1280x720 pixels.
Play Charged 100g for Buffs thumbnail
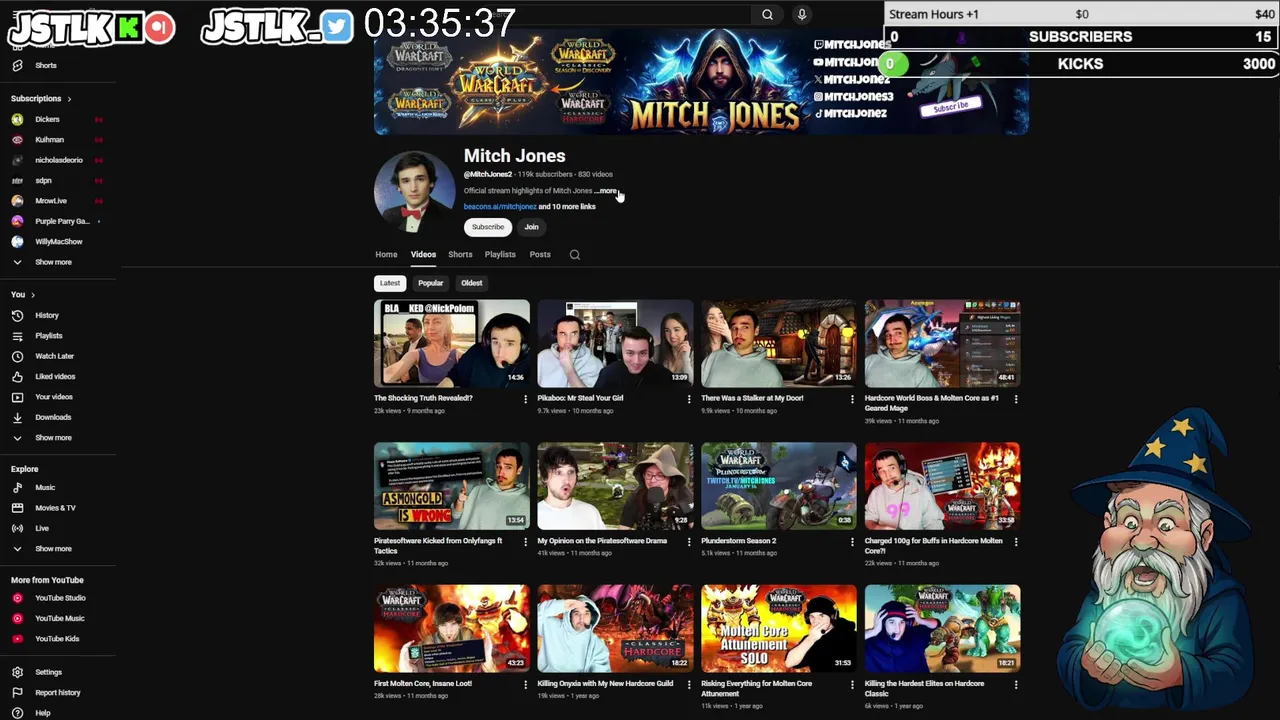(942, 486)
